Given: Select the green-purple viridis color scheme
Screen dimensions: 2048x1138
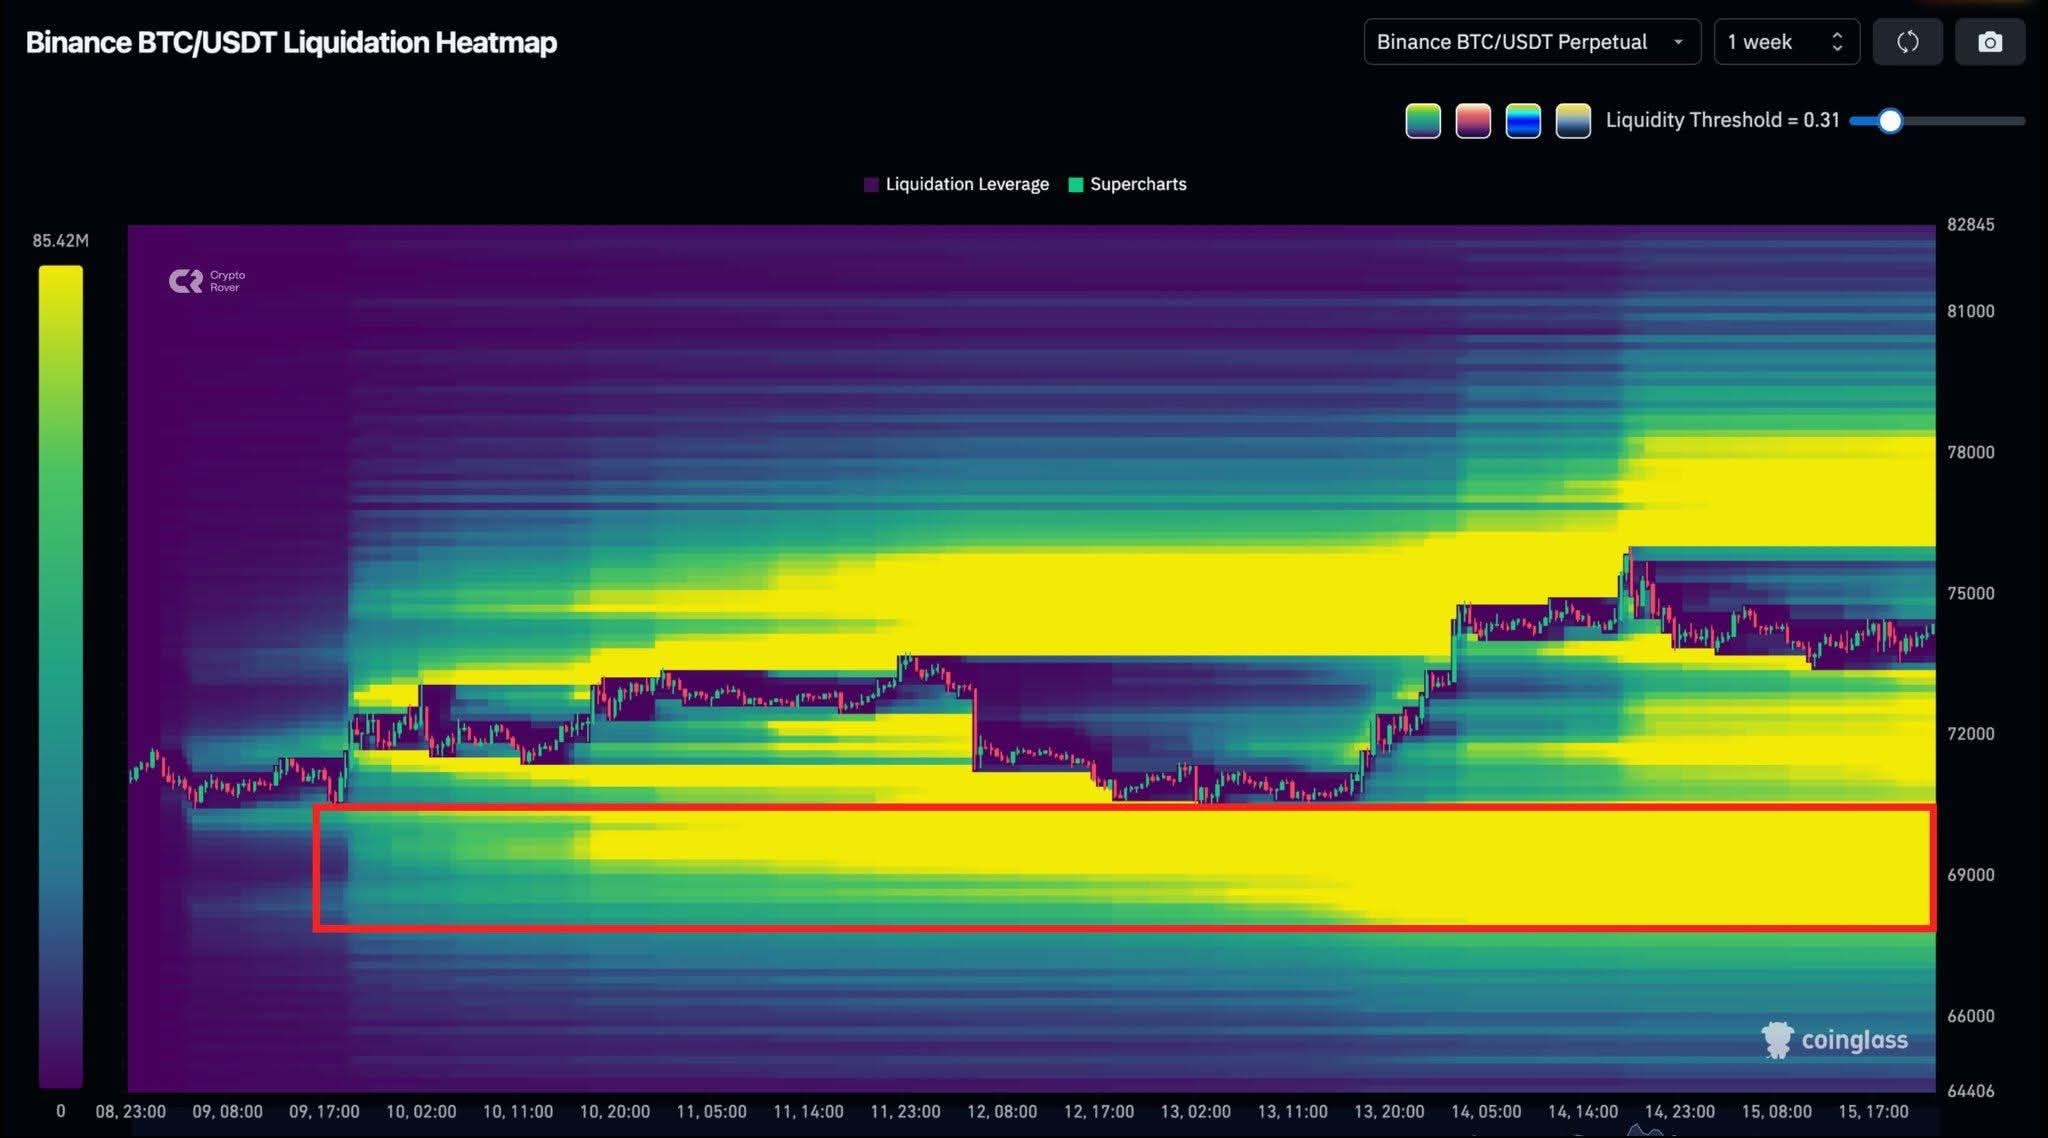Looking at the screenshot, I should click(x=1423, y=121).
